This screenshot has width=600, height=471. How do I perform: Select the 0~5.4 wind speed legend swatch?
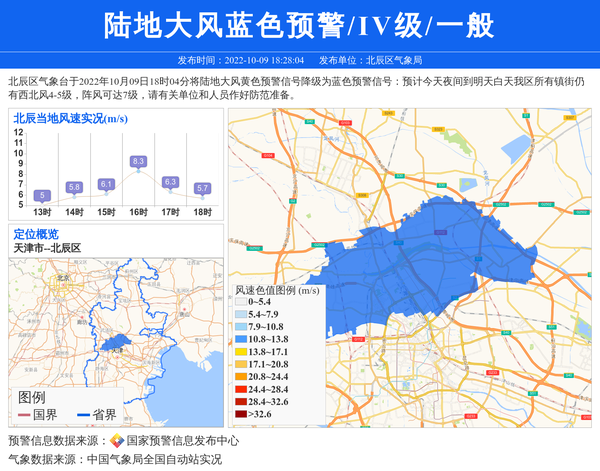tap(241, 301)
